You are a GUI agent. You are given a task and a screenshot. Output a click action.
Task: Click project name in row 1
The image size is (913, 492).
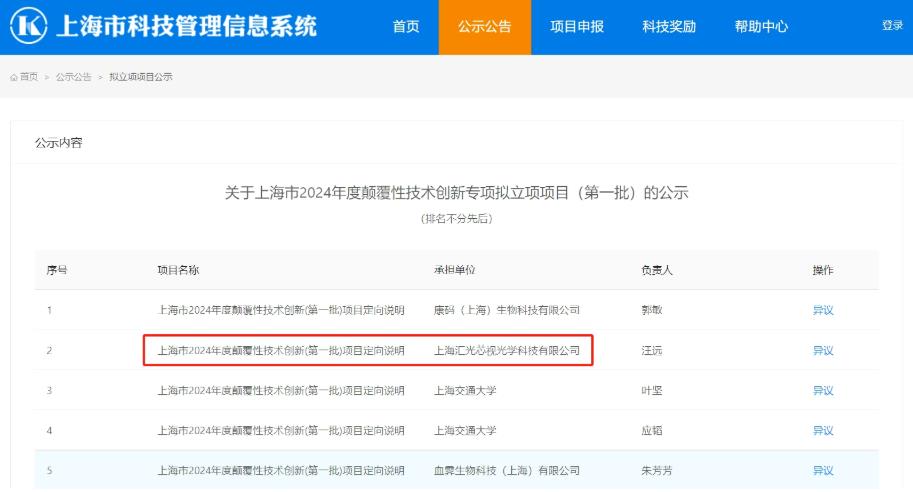tap(281, 310)
